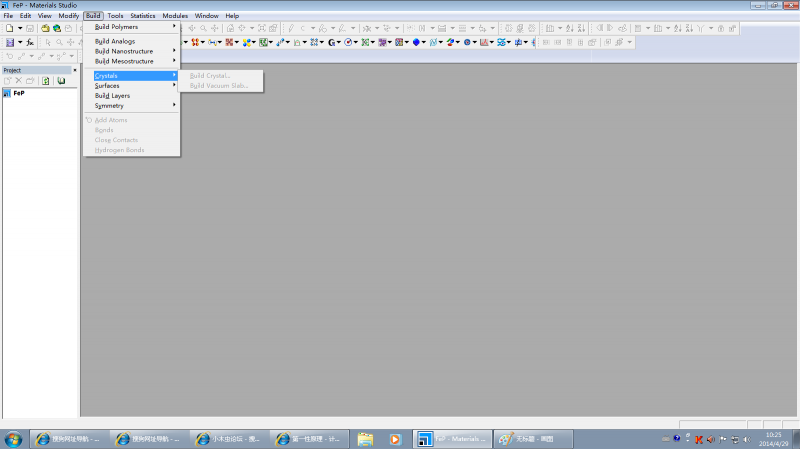Image resolution: width=800 pixels, height=449 pixels.
Task: Click the red graph chart module icon
Action: click(484, 42)
